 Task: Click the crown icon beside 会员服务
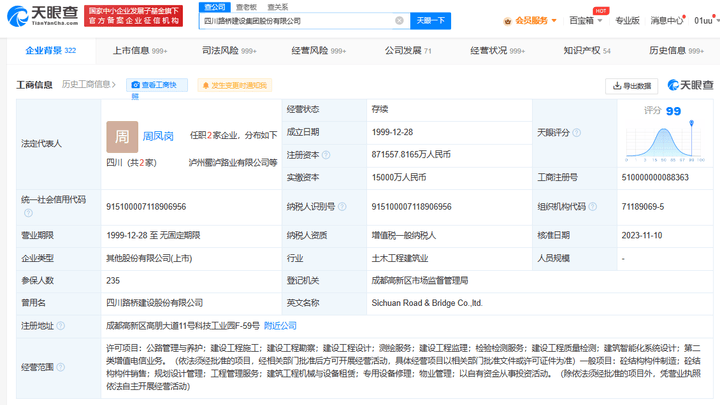pos(507,21)
